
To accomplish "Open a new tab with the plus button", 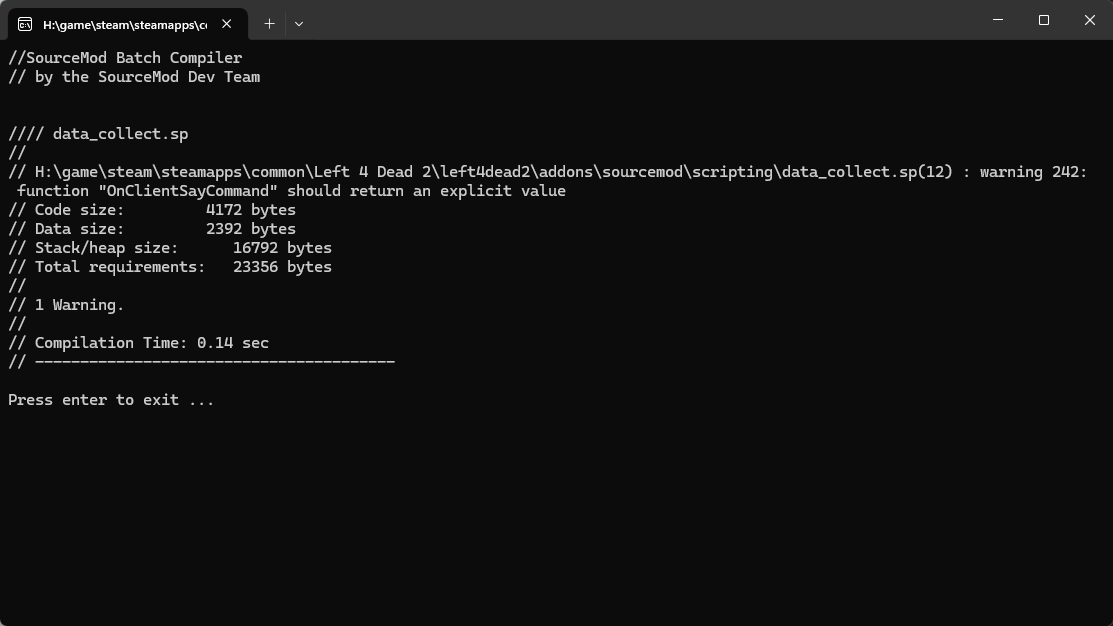I will 269,23.
